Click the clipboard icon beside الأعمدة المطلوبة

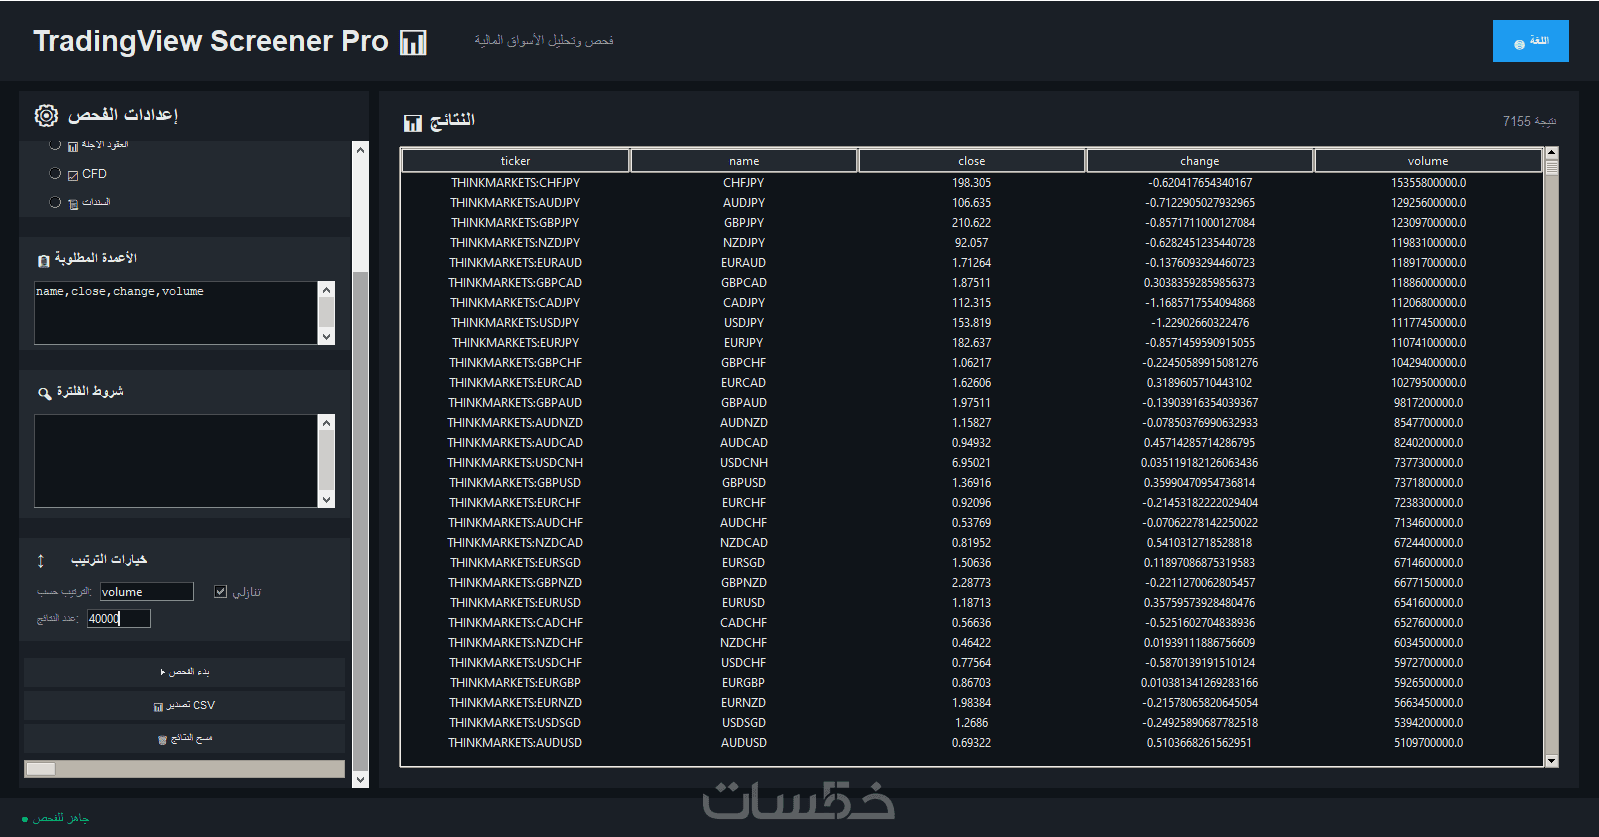coord(44,260)
